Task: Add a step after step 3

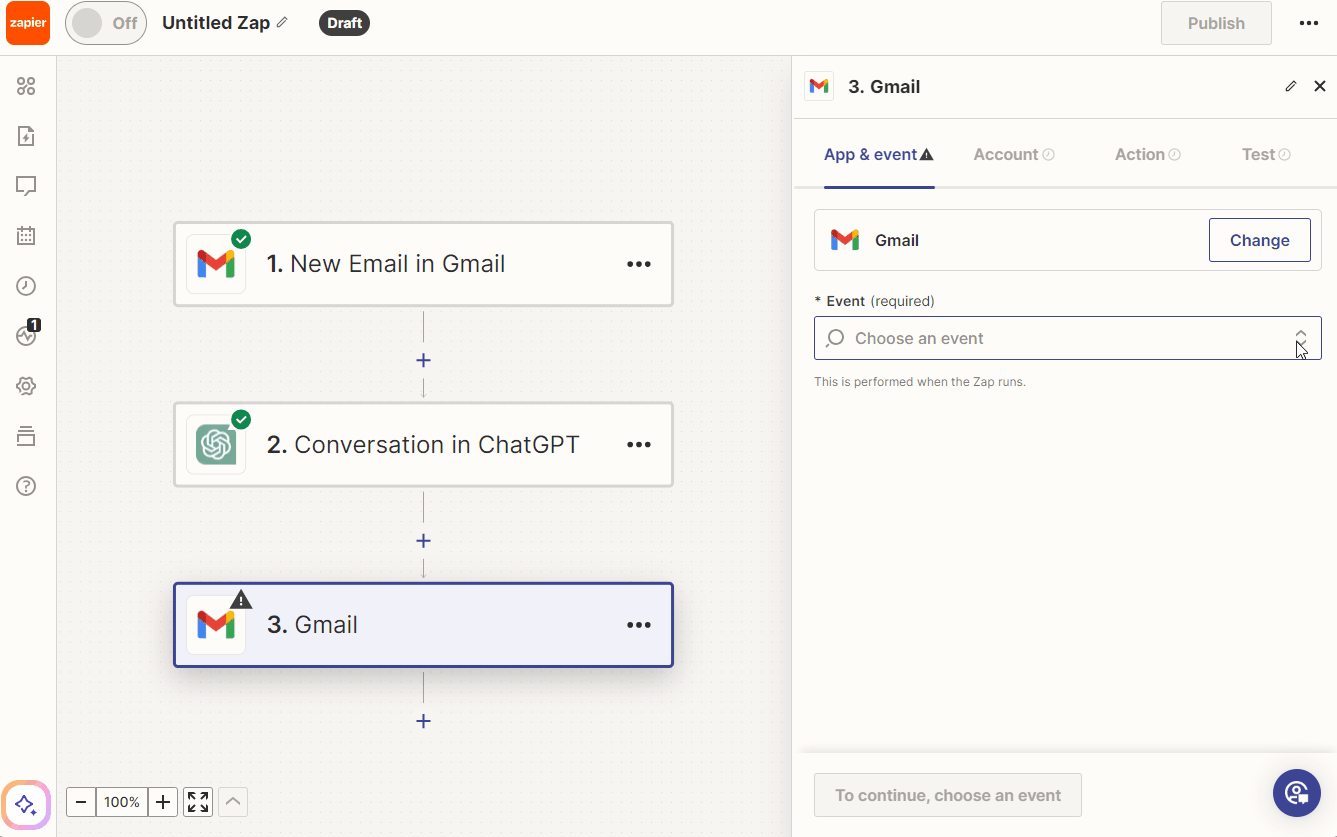Action: 423,721
